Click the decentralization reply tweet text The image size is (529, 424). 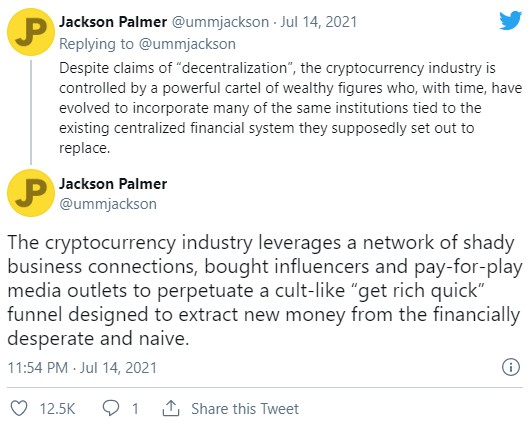pyautogui.click(x=290, y=108)
